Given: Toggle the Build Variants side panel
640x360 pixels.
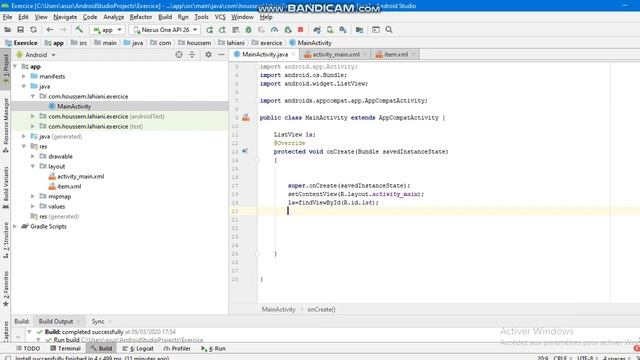Looking at the screenshot, I should click(x=5, y=188).
